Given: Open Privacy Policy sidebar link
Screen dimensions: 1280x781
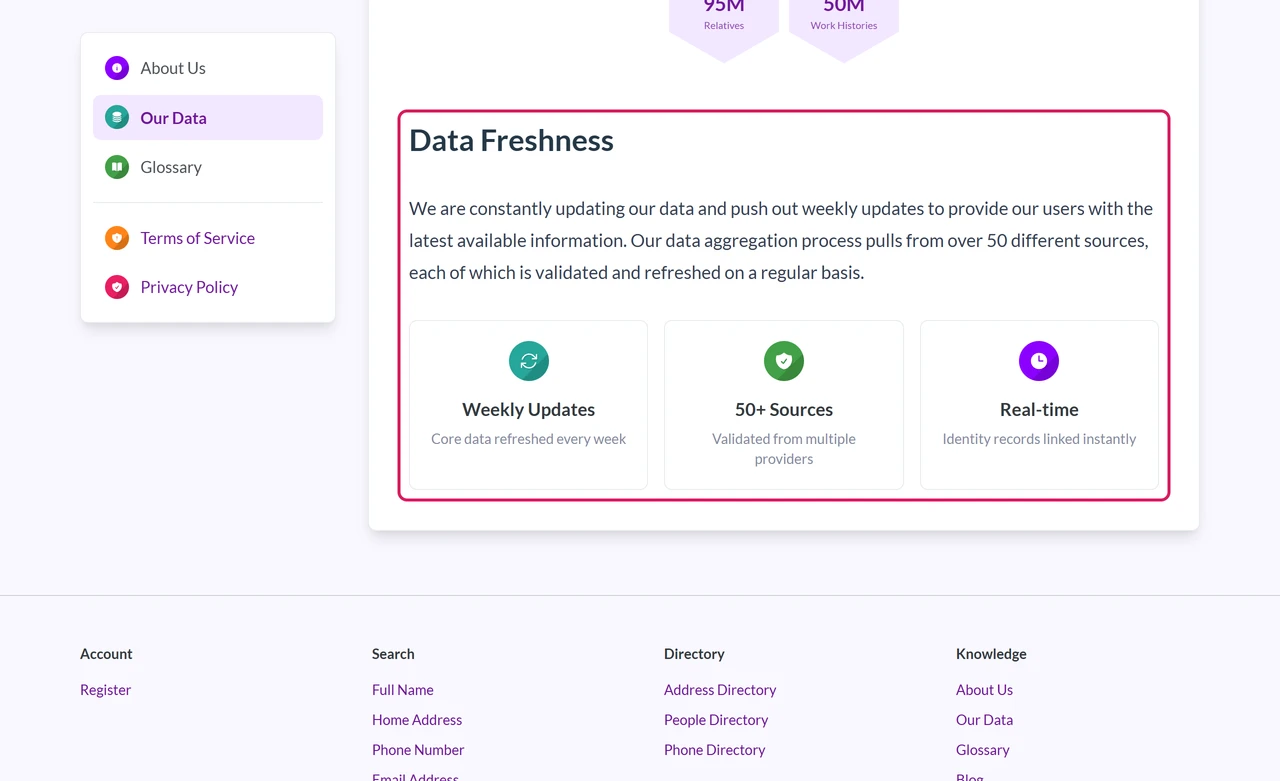Looking at the screenshot, I should pos(208,287).
